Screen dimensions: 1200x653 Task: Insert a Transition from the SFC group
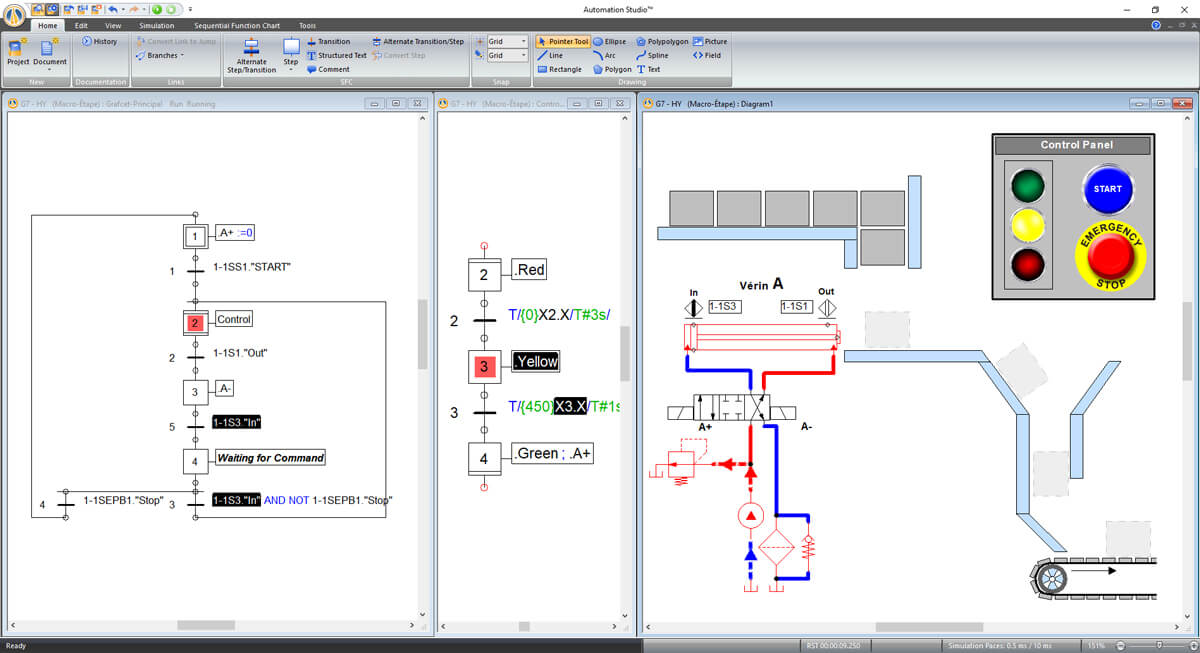point(328,42)
